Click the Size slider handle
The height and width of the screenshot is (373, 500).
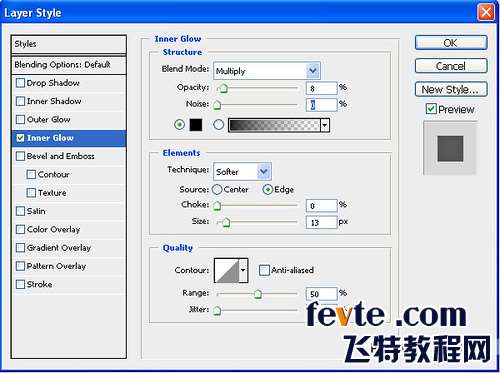[226, 222]
